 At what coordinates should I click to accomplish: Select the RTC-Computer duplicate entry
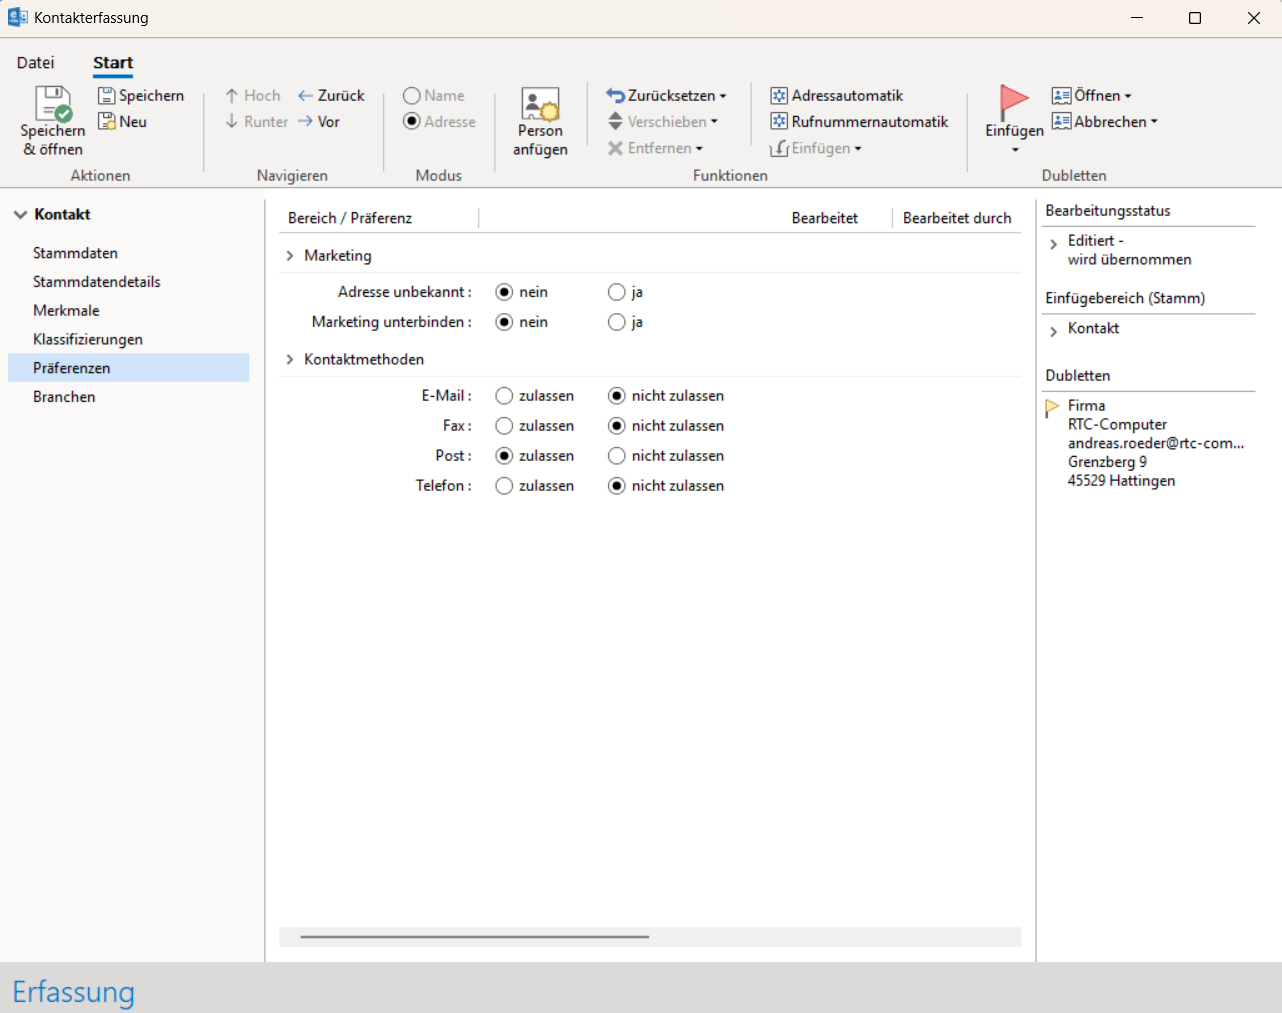tap(1117, 425)
